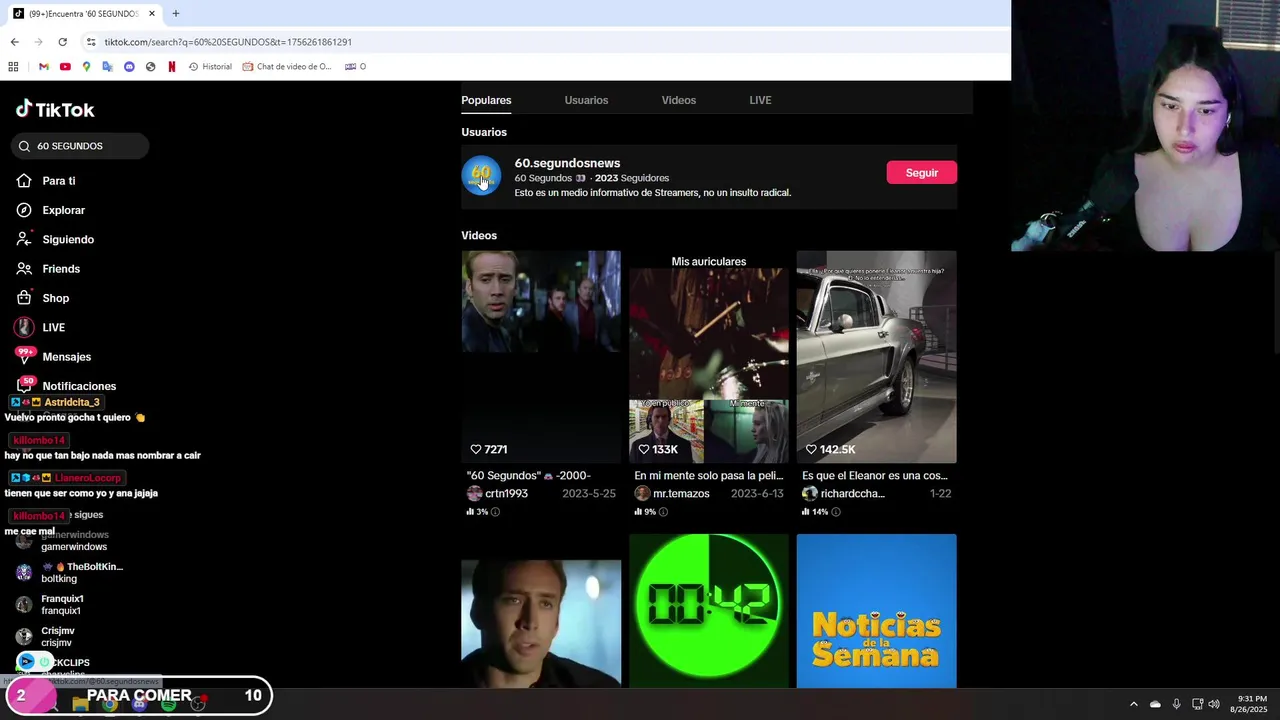Screen dimensions: 1280x720
Task: Open Notificaciones panel
Action: click(66, 386)
